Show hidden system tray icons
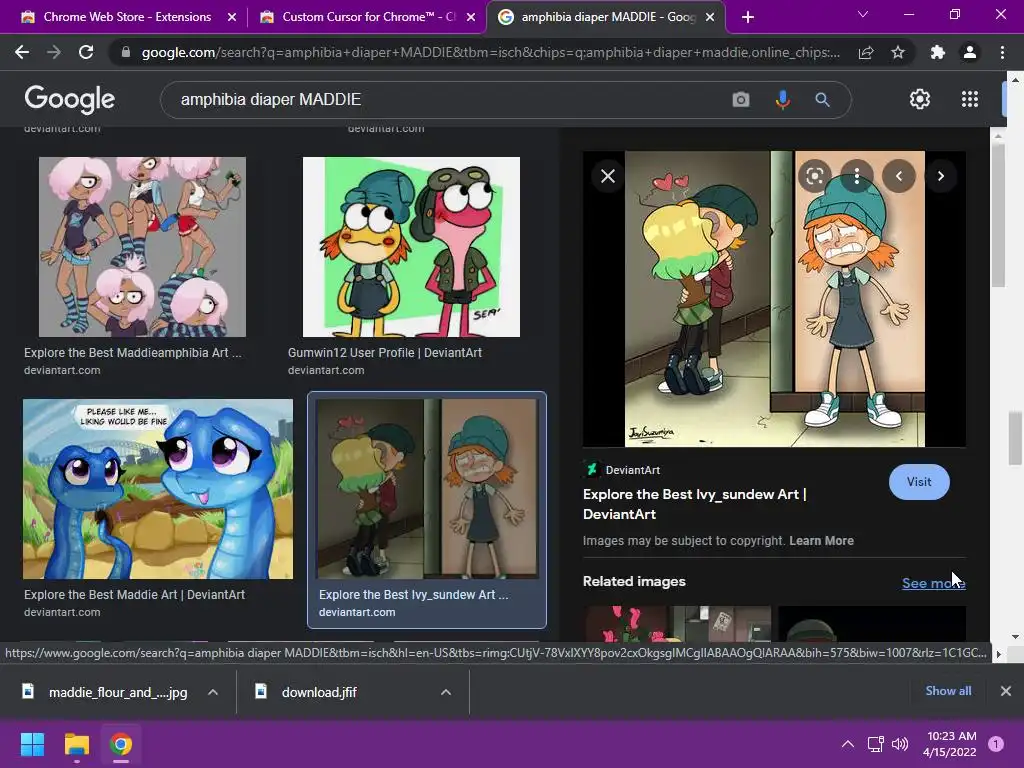This screenshot has height=768, width=1024. [x=848, y=744]
